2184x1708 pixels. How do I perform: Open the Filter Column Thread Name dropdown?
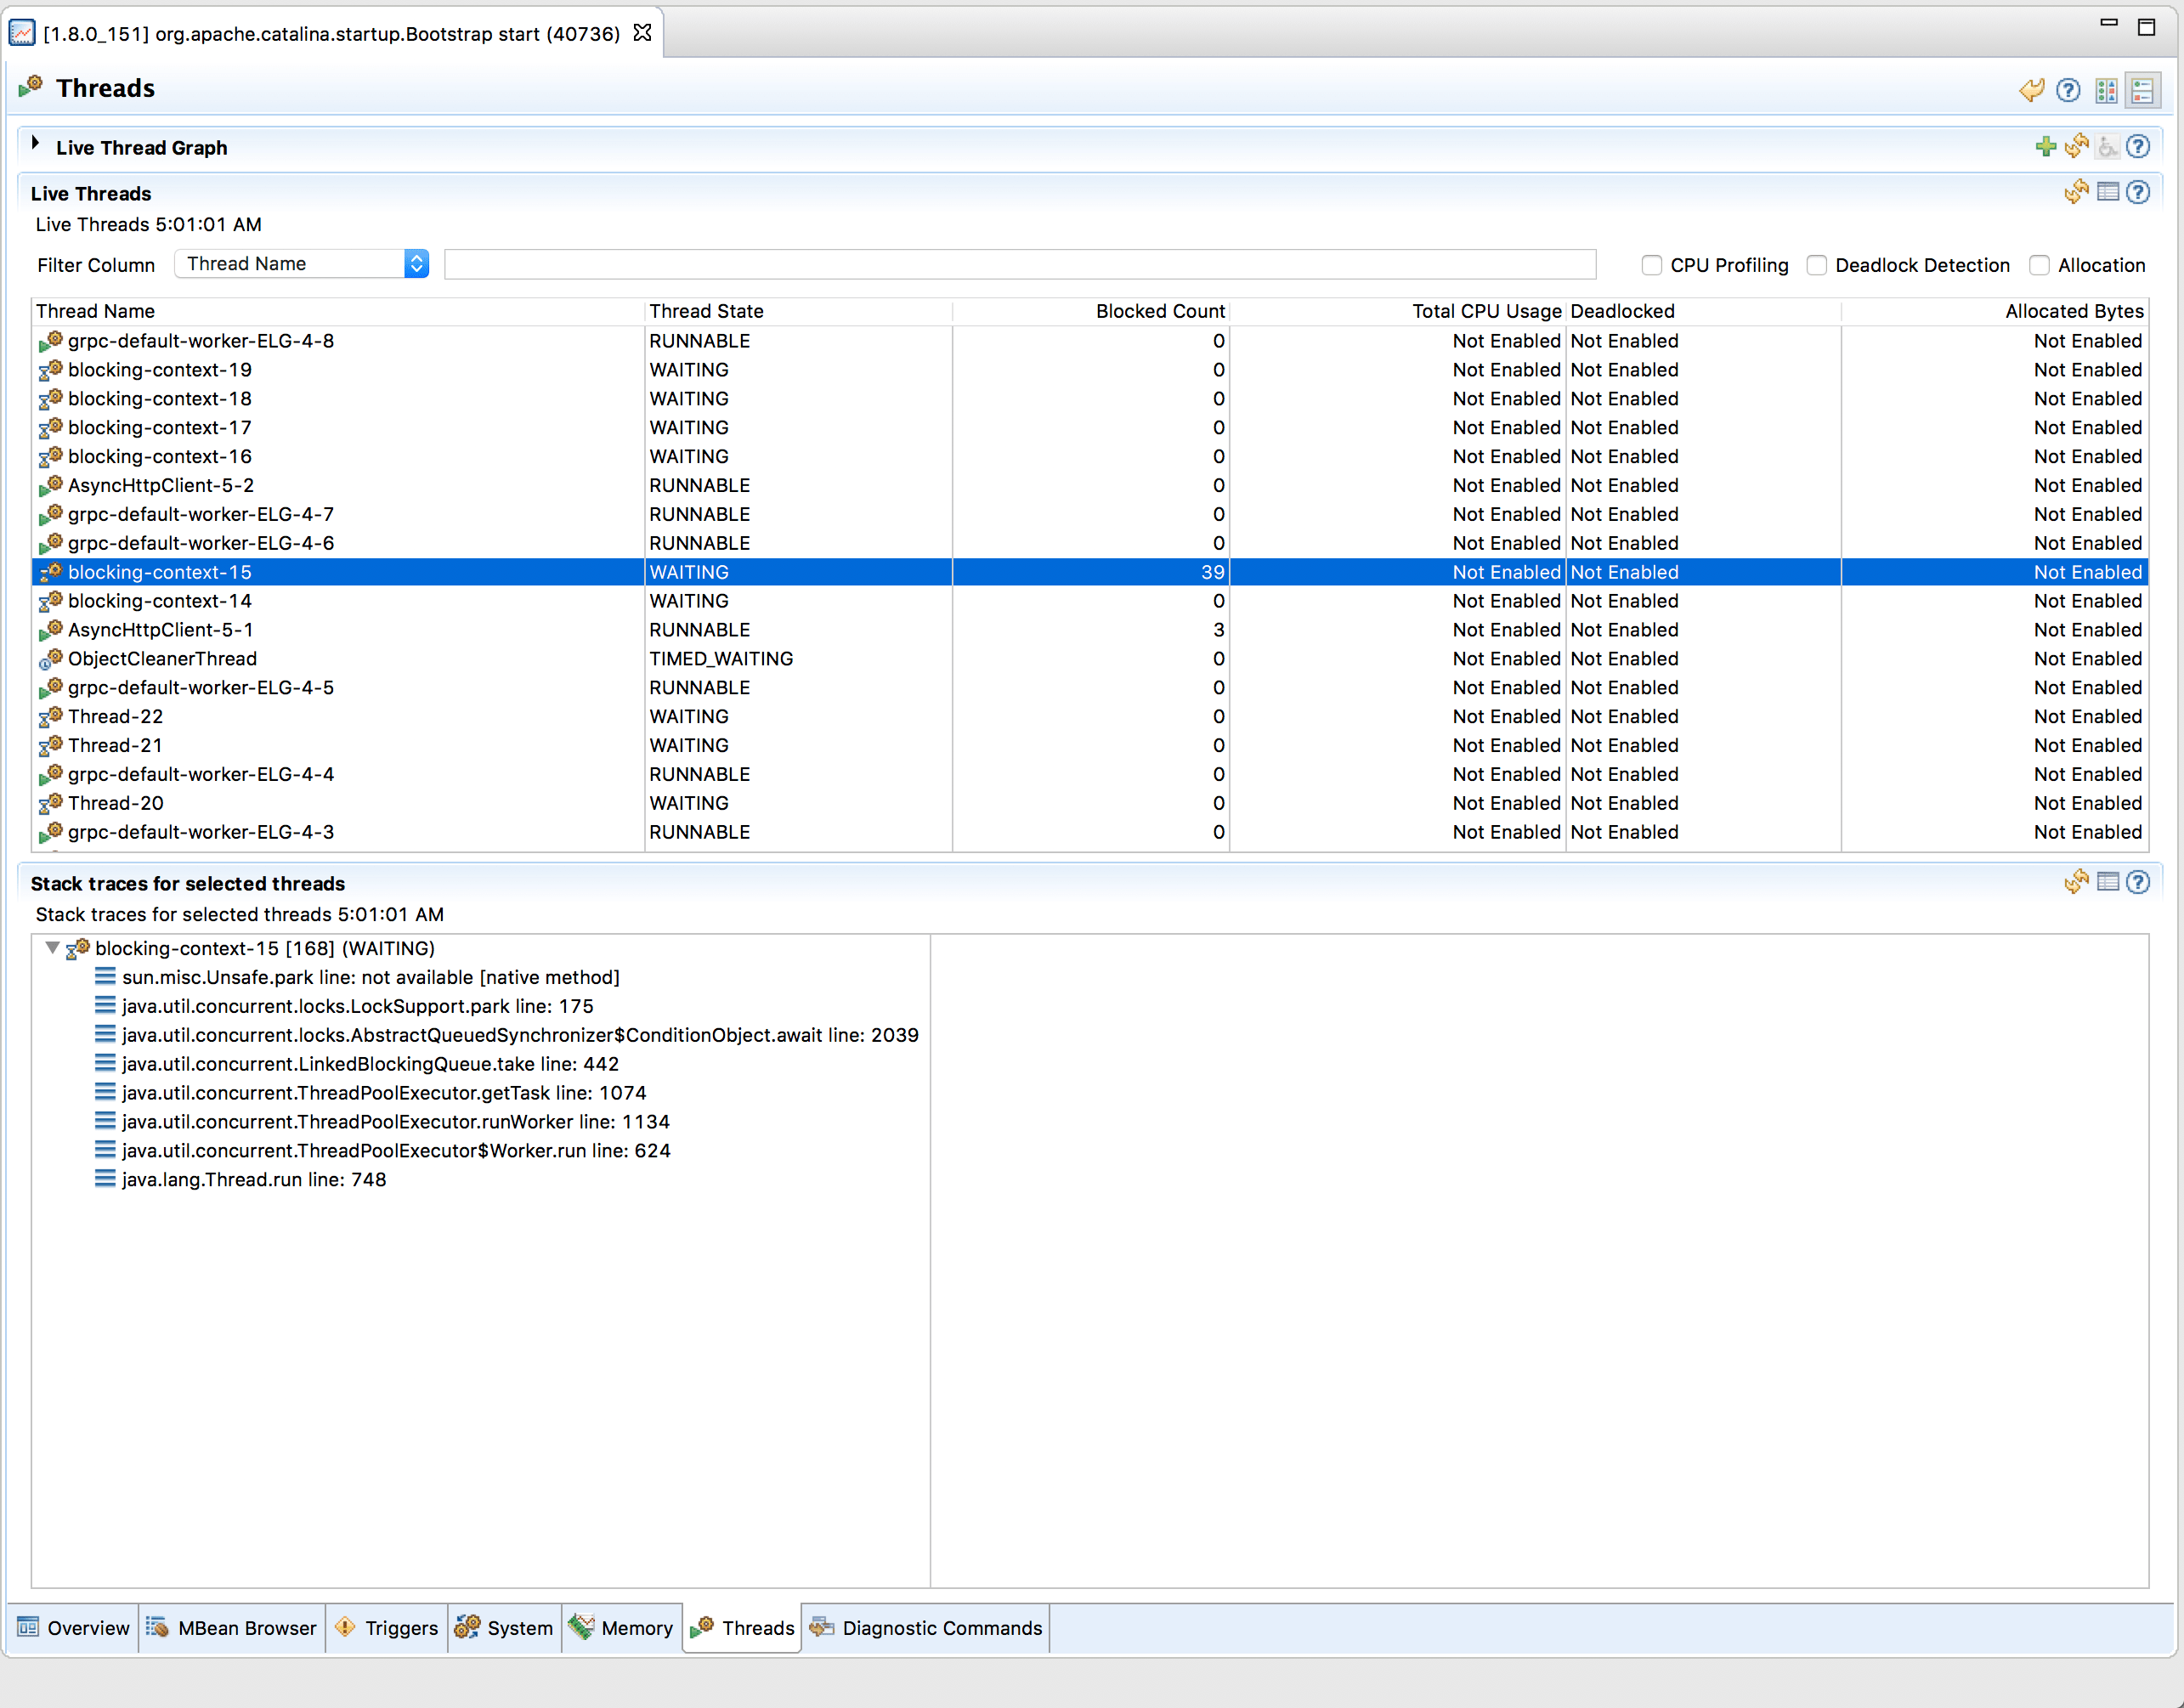(x=301, y=264)
